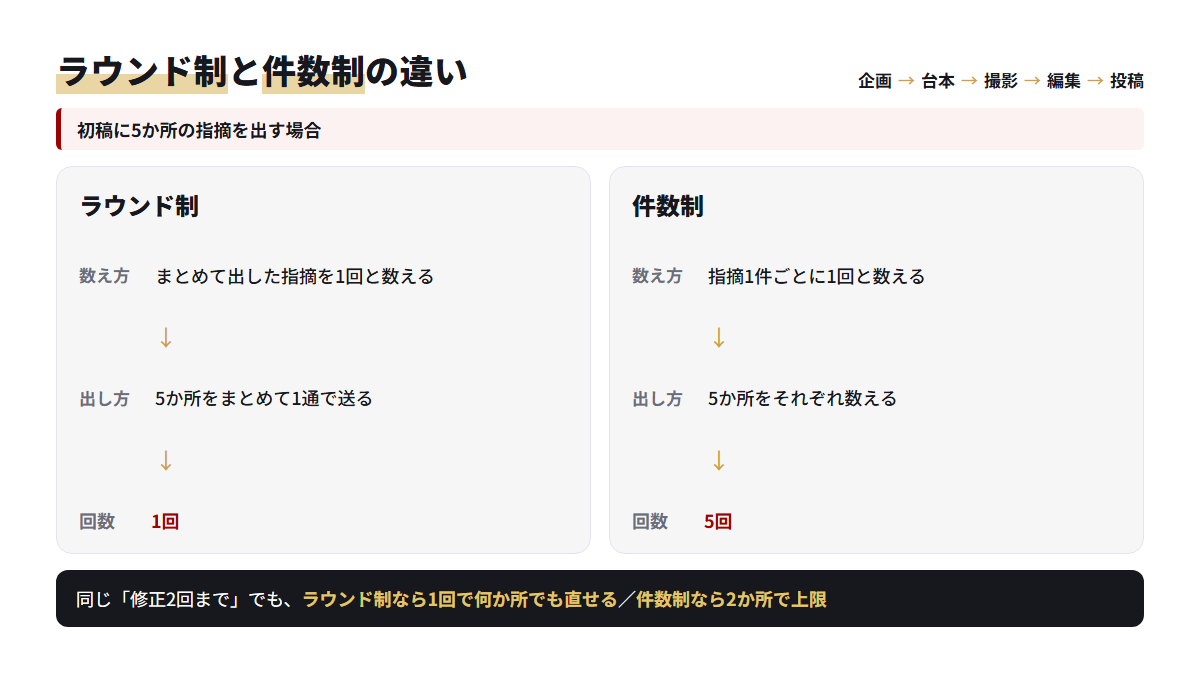Click down arrow below 出し方 in ラウンド制 card
The height and width of the screenshot is (675, 1200).
(x=166, y=461)
